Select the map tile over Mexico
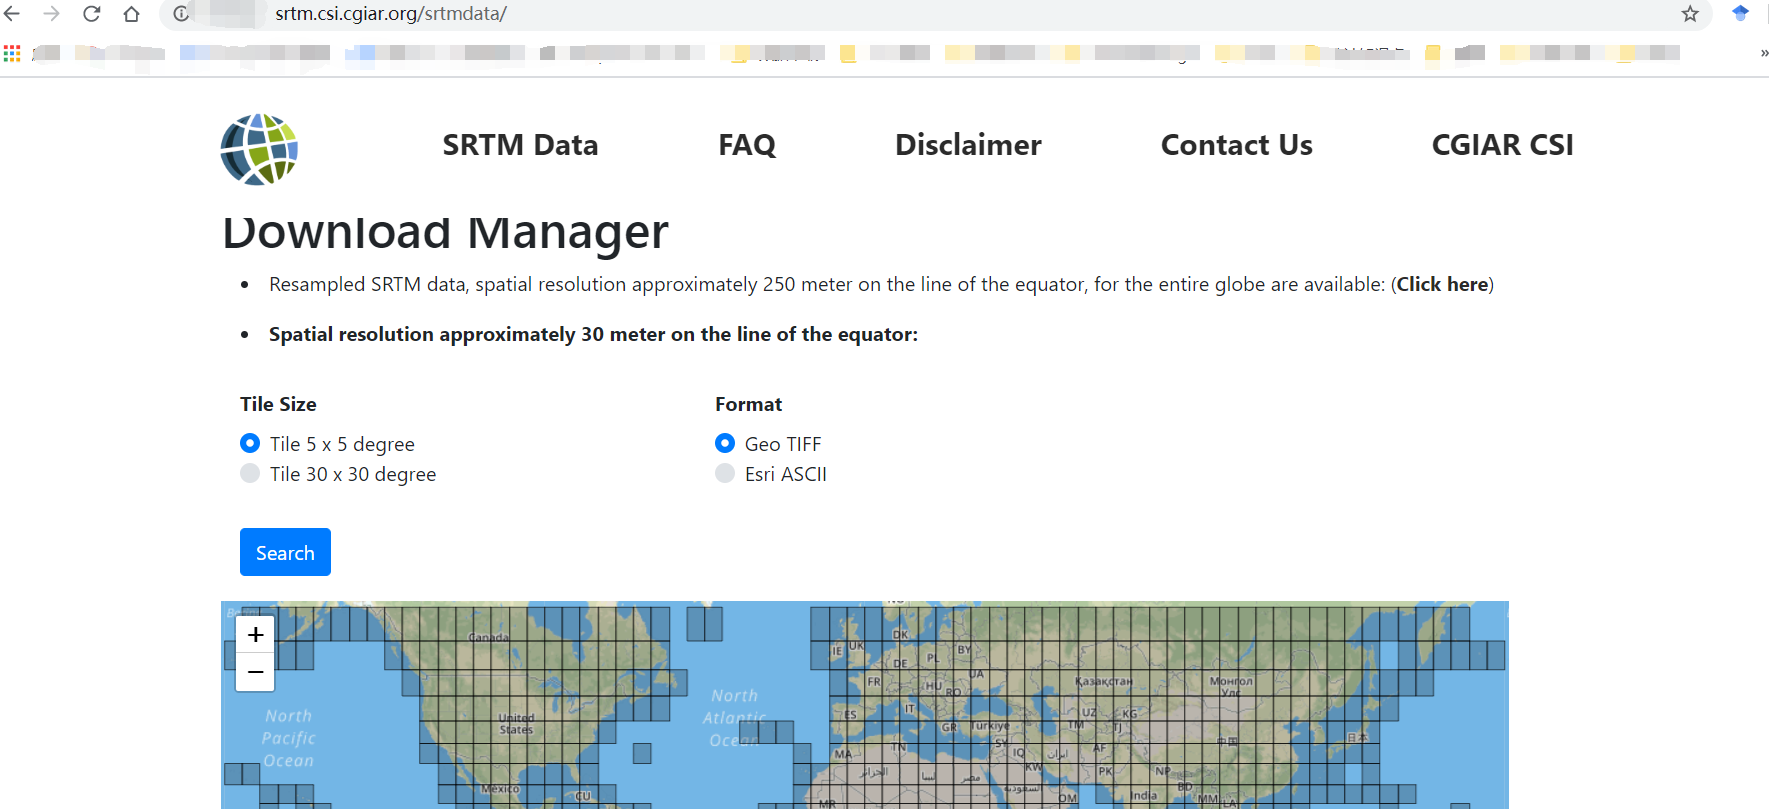Screen dimensions: 1769x809 click(x=500, y=789)
